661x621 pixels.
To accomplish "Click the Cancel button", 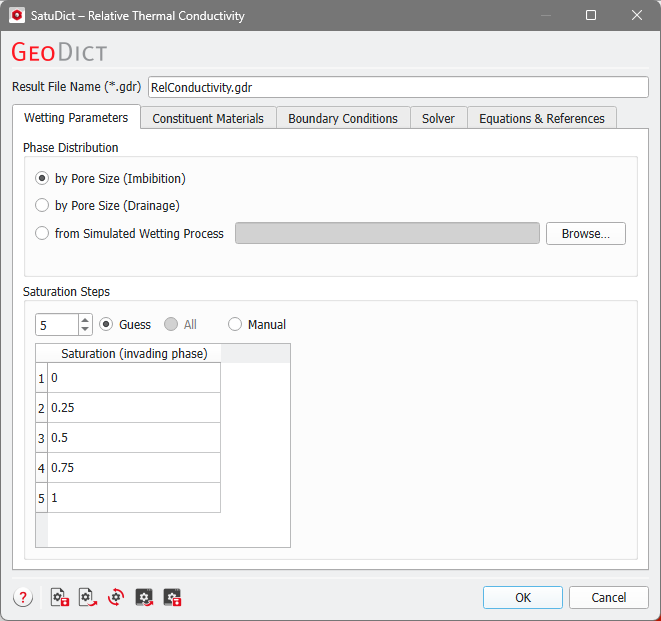I will pyautogui.click(x=609, y=597).
